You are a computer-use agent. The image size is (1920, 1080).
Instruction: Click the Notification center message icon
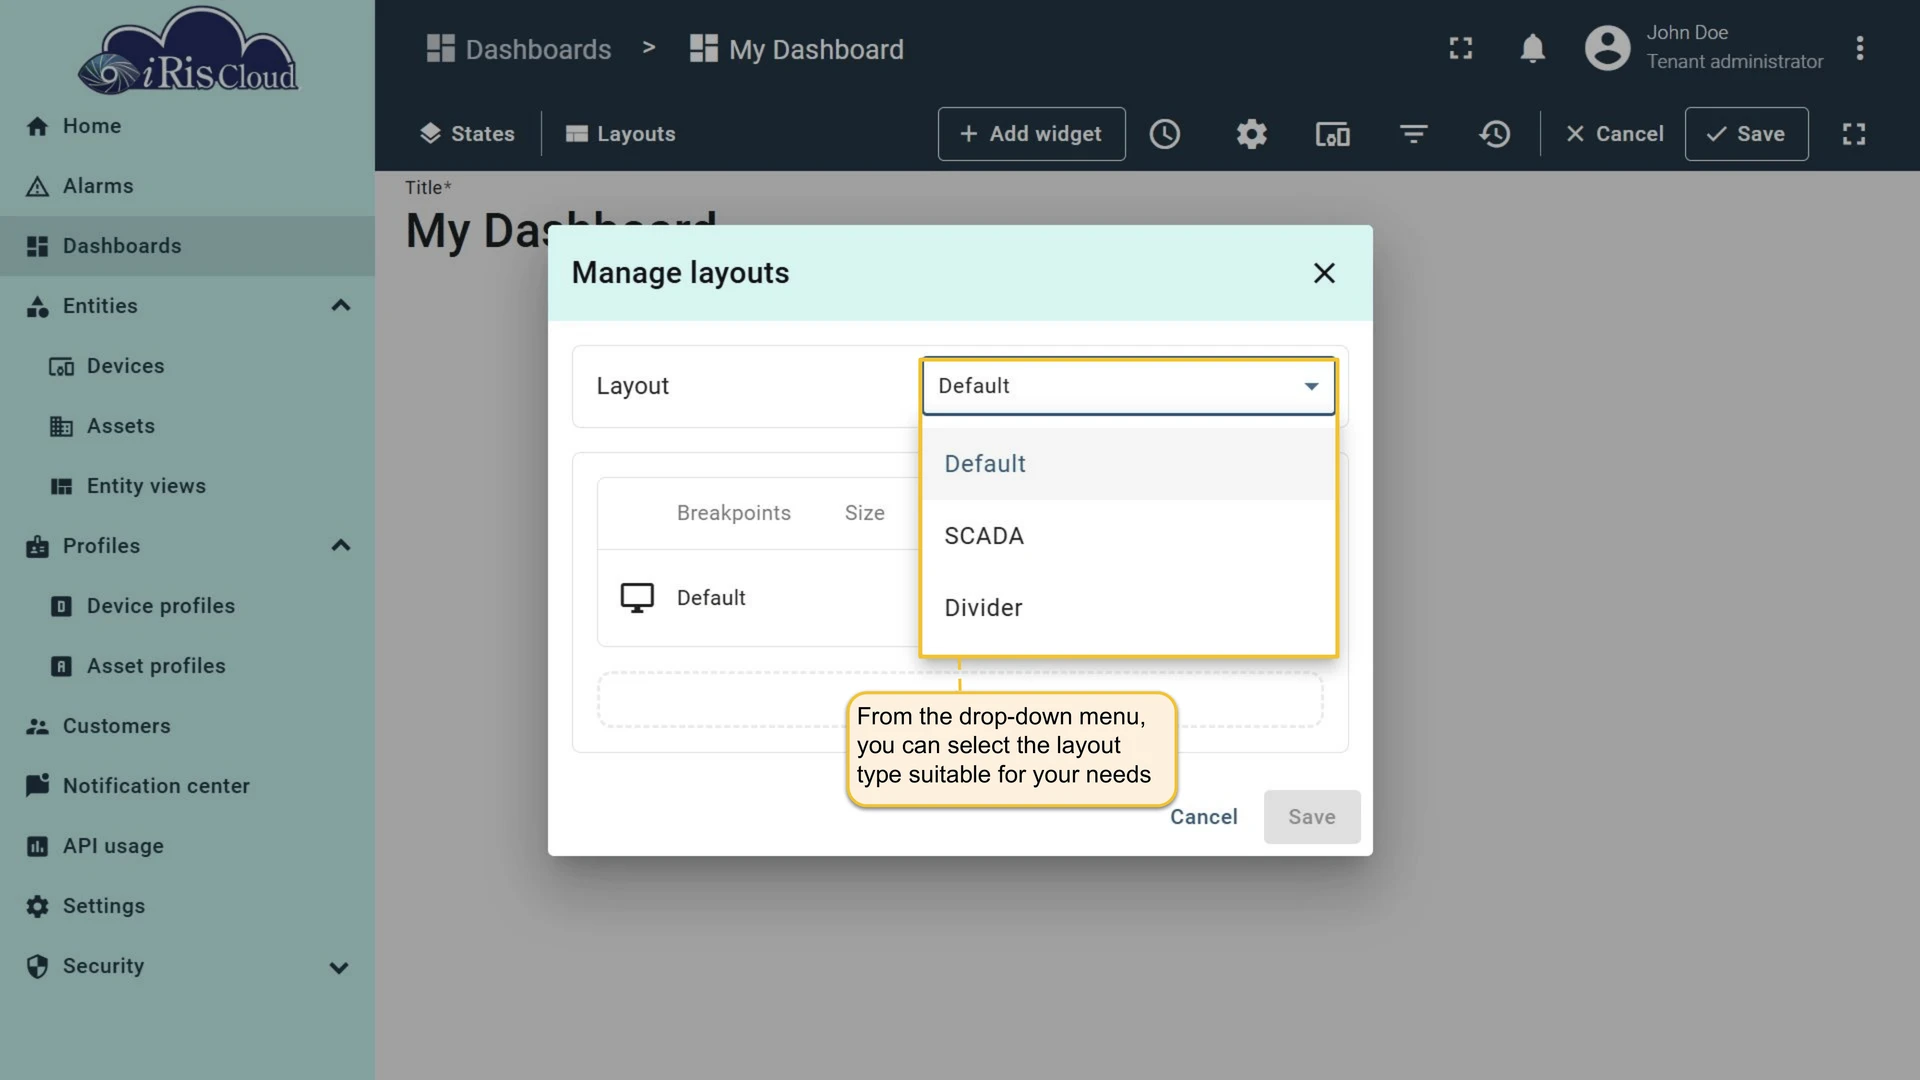click(37, 786)
